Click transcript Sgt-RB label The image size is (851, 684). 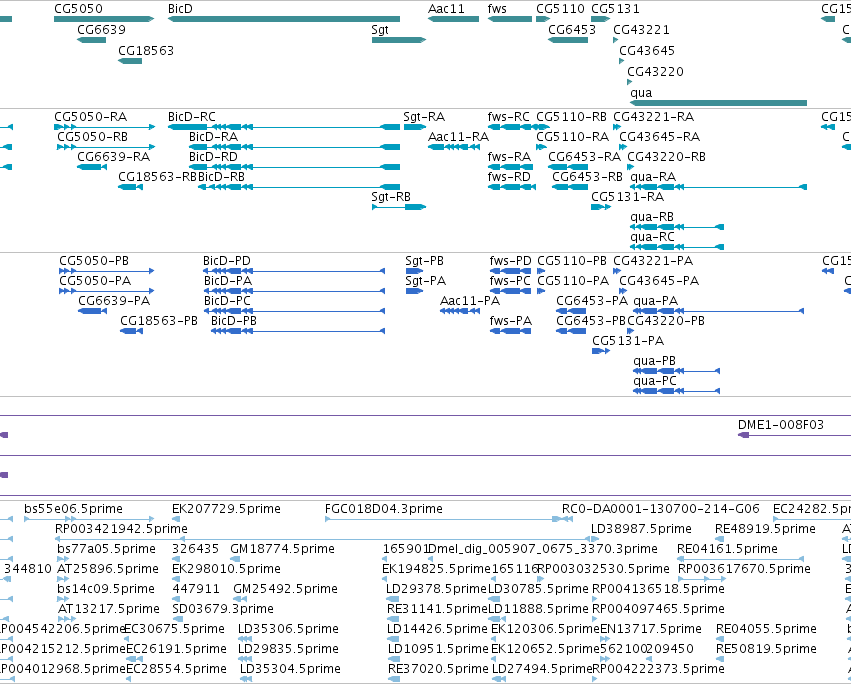click(391, 197)
